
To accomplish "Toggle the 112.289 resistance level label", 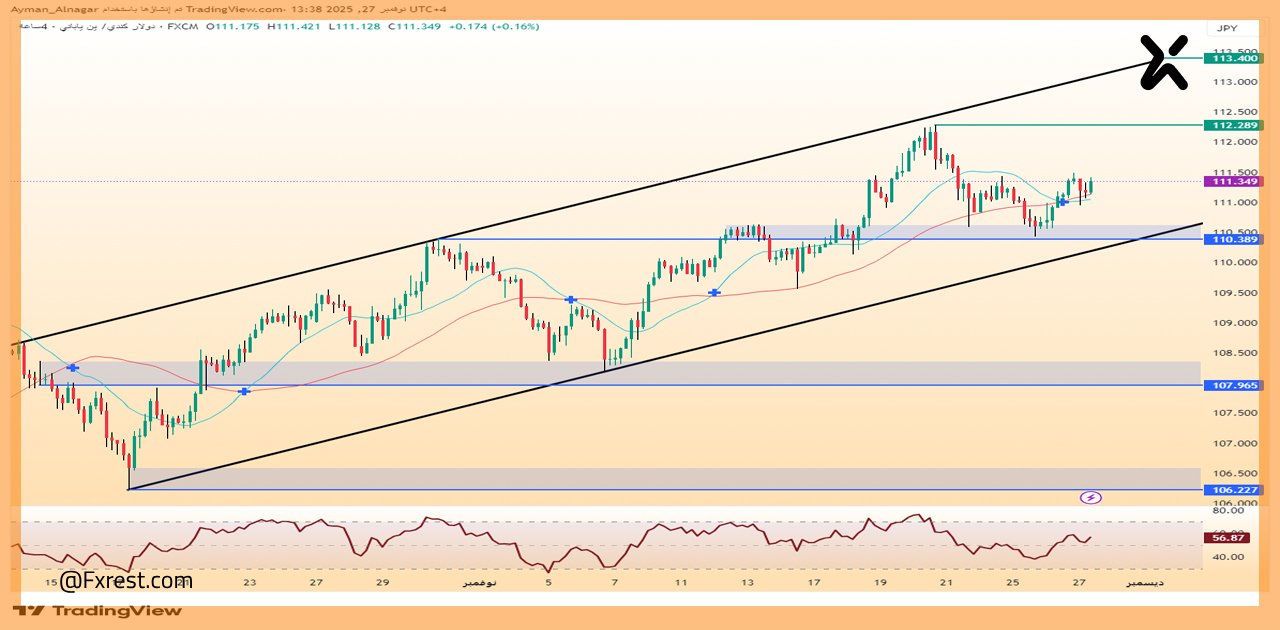I will coord(1232,125).
